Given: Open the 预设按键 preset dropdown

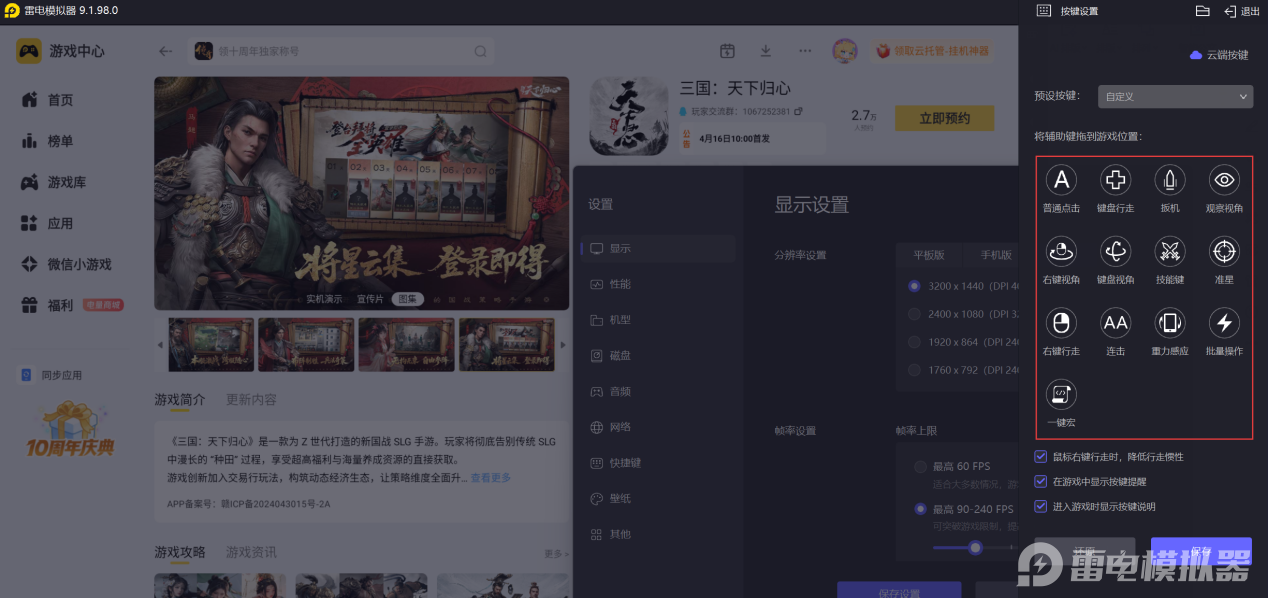Looking at the screenshot, I should (x=1175, y=97).
